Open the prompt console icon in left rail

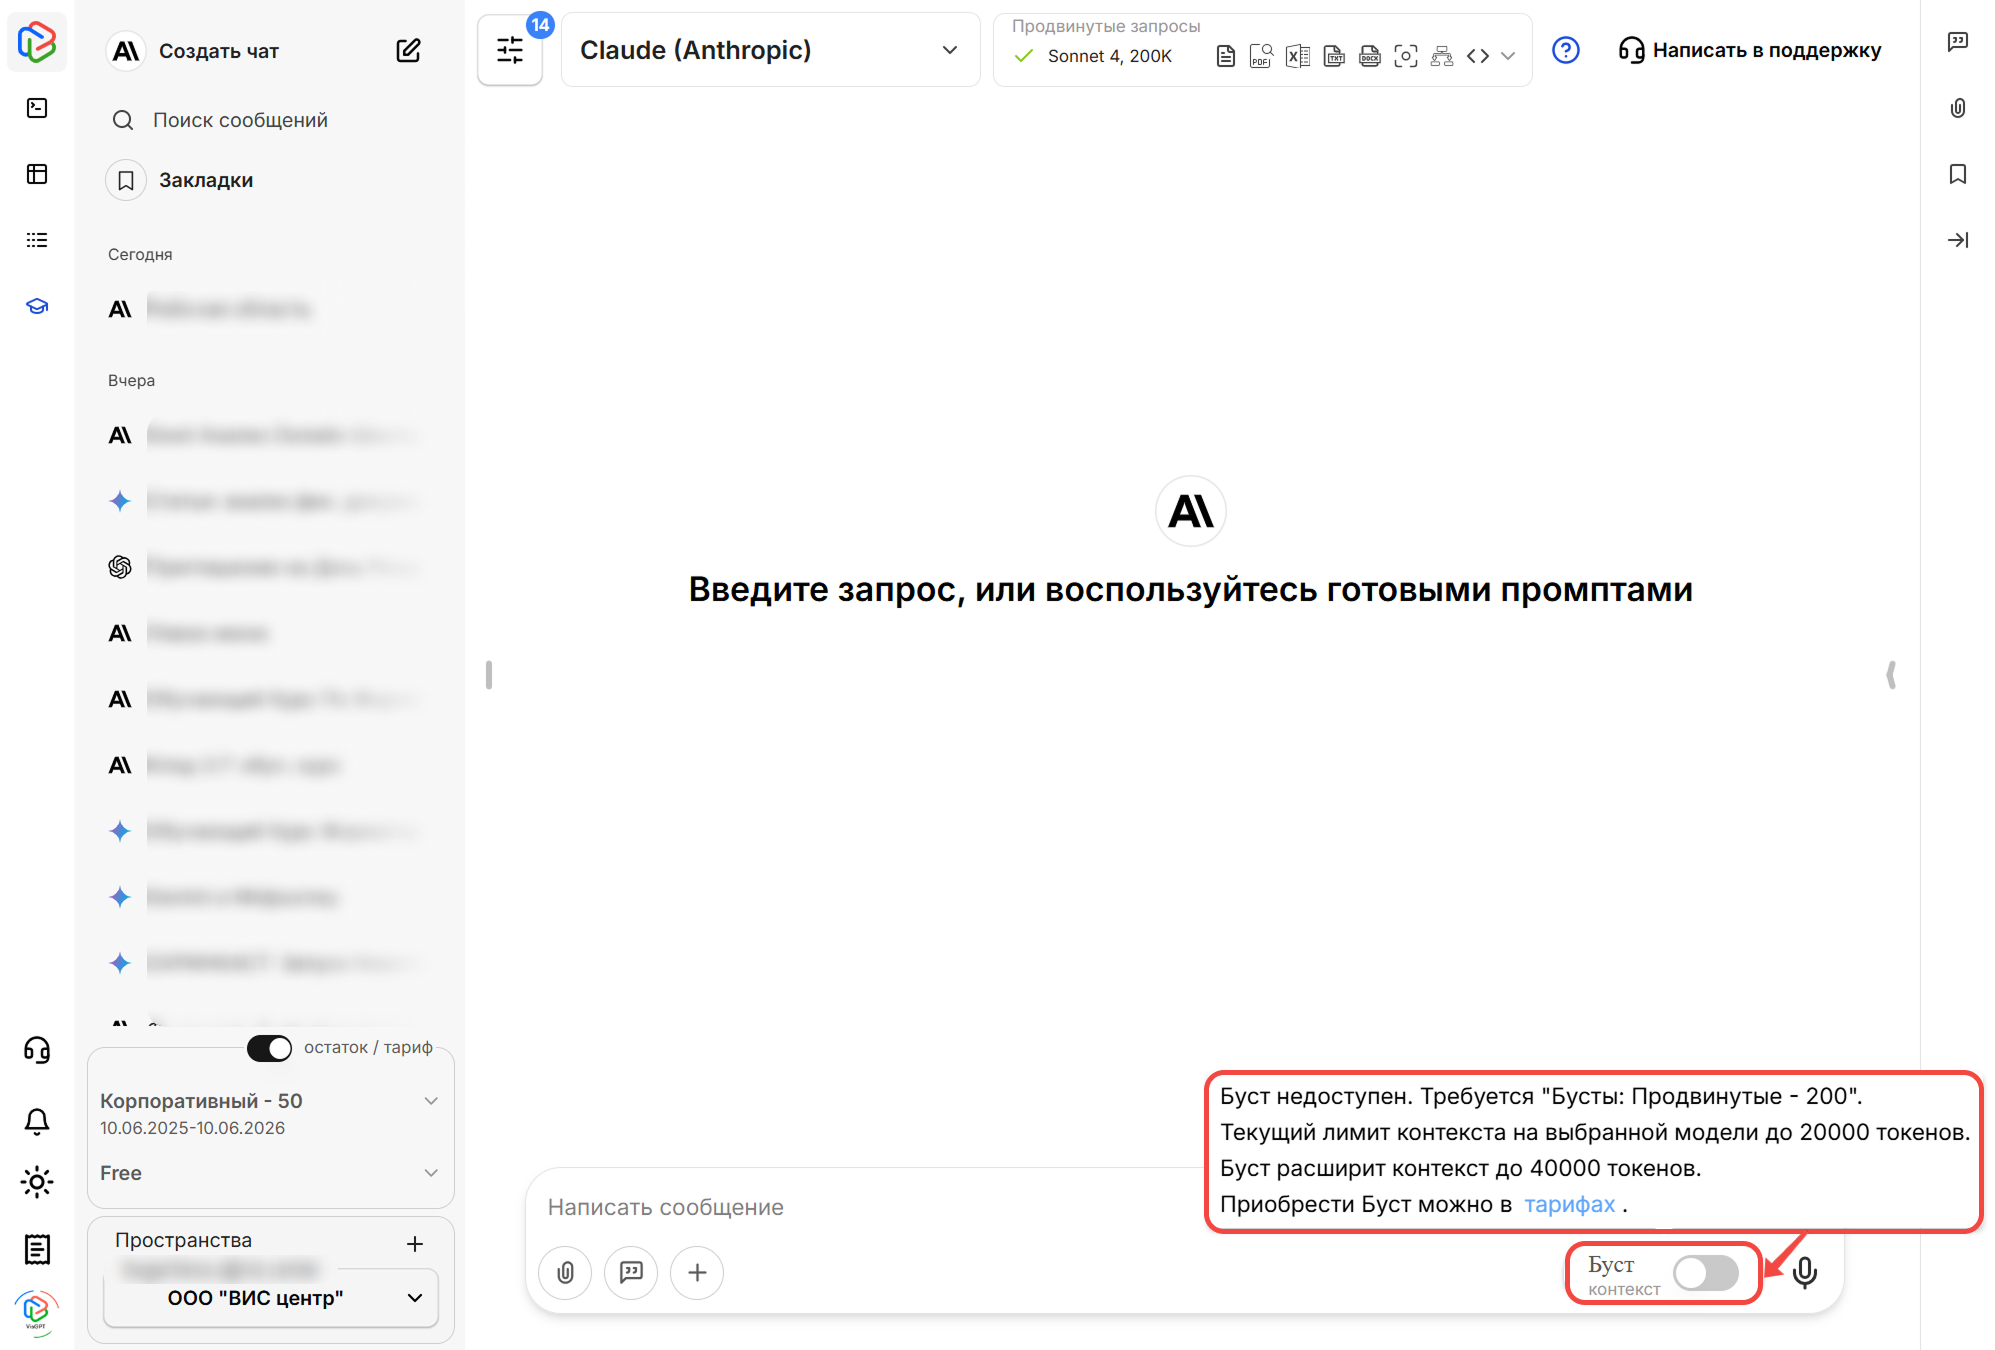coord(37,108)
